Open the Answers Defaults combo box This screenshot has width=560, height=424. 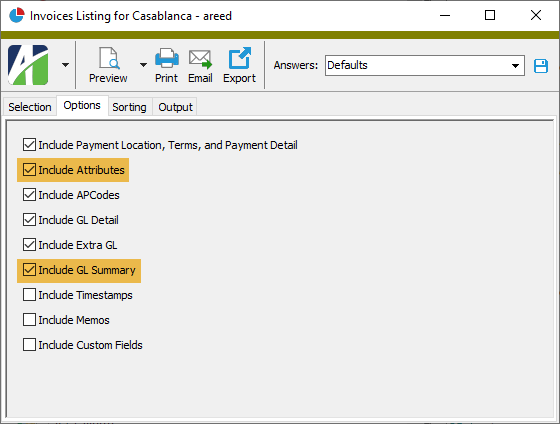(425, 65)
